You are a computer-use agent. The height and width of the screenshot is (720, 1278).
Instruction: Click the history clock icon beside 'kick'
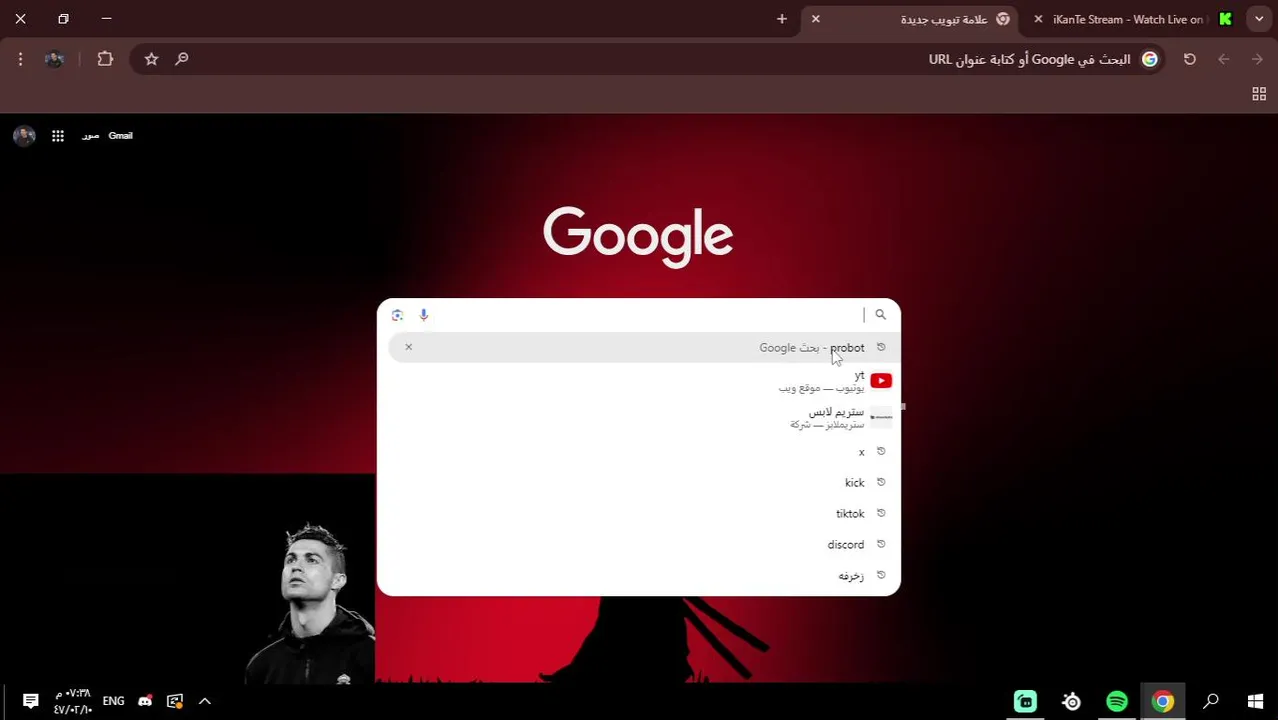coord(881,482)
